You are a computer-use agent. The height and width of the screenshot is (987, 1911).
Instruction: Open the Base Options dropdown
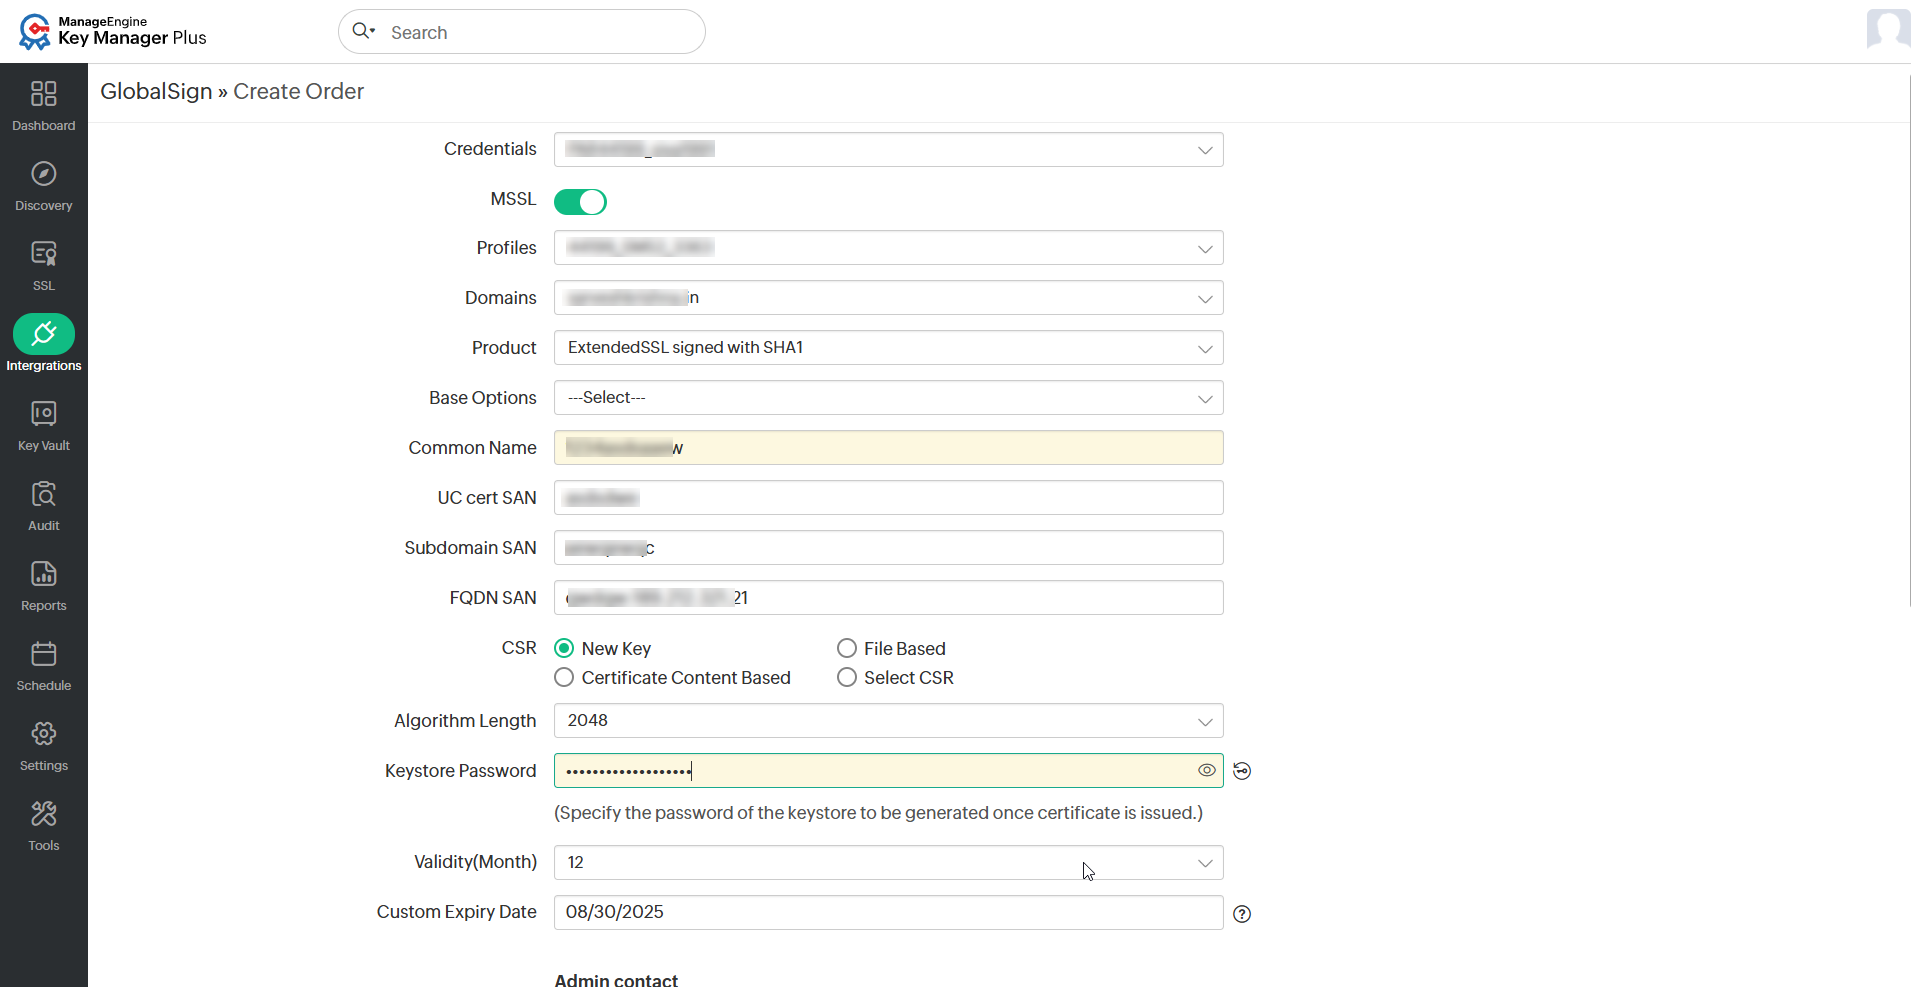(889, 398)
